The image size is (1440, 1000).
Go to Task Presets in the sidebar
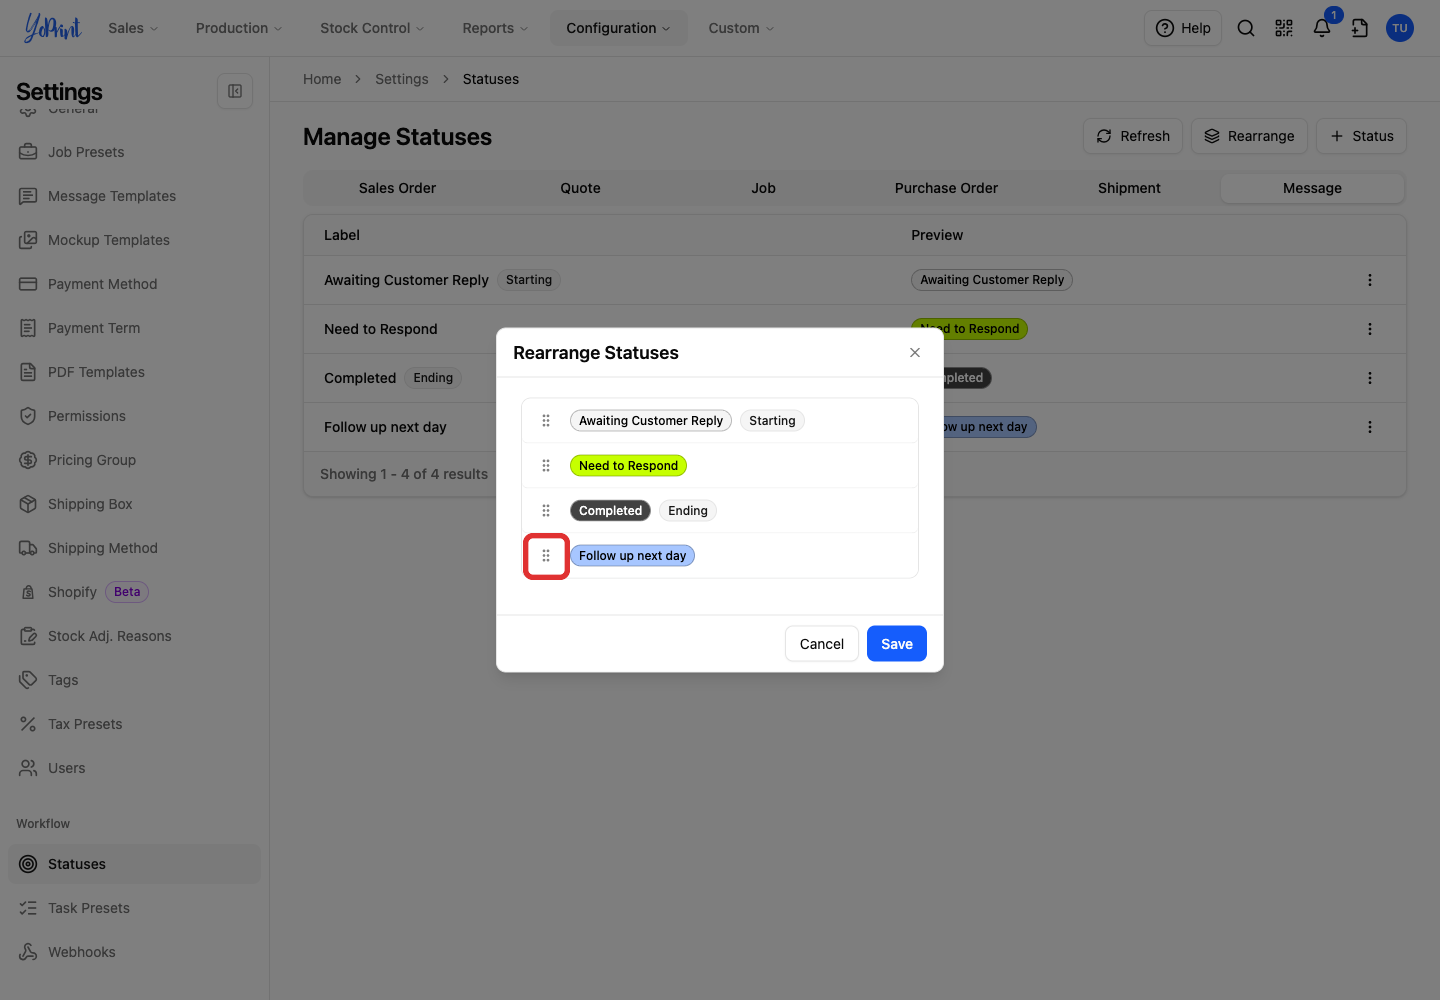click(89, 908)
